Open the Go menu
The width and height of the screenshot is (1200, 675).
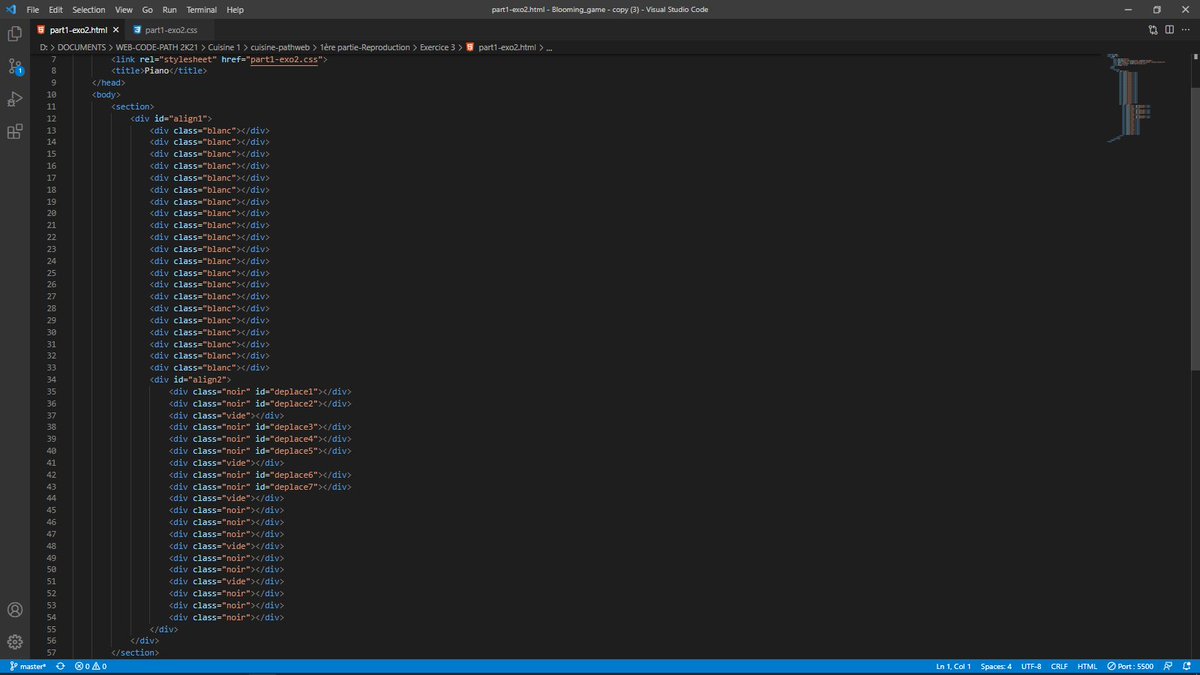[147, 9]
